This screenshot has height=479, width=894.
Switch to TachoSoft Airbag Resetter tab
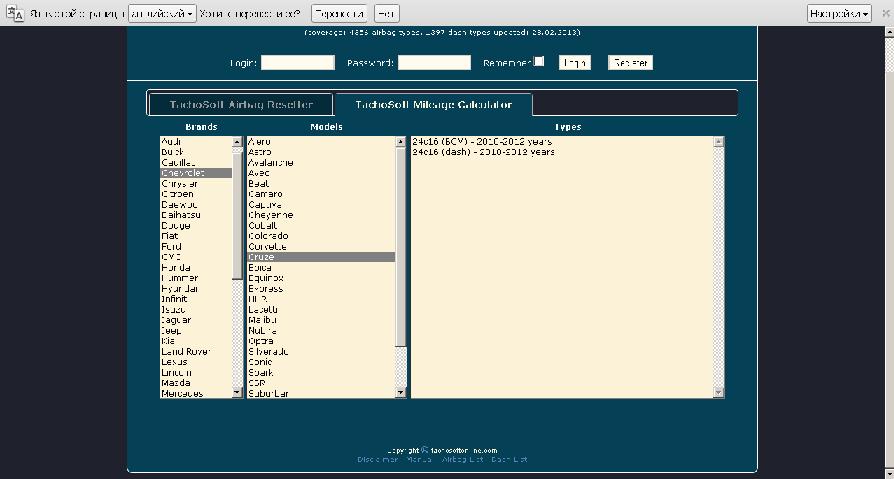click(241, 105)
